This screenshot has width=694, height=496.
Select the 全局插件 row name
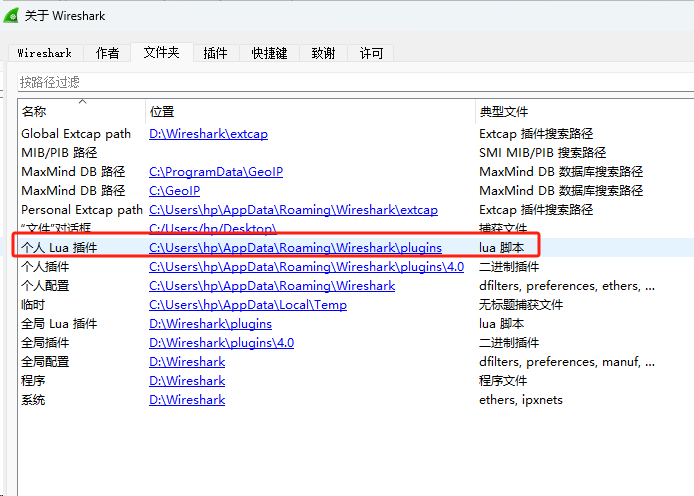(45, 343)
